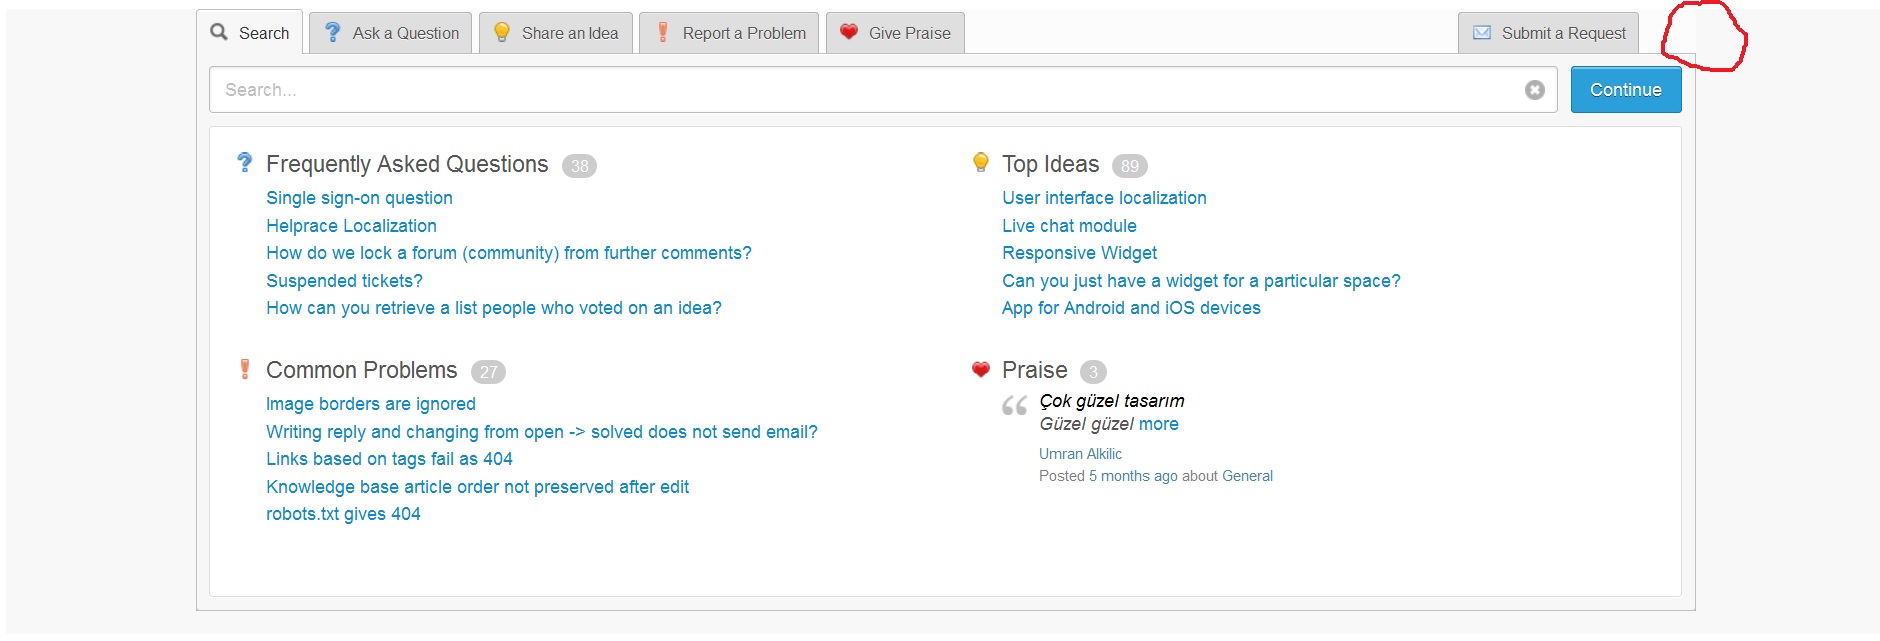Screen dimensions: 1880x641
Task: Click the Praise heart icon
Action: (980, 369)
